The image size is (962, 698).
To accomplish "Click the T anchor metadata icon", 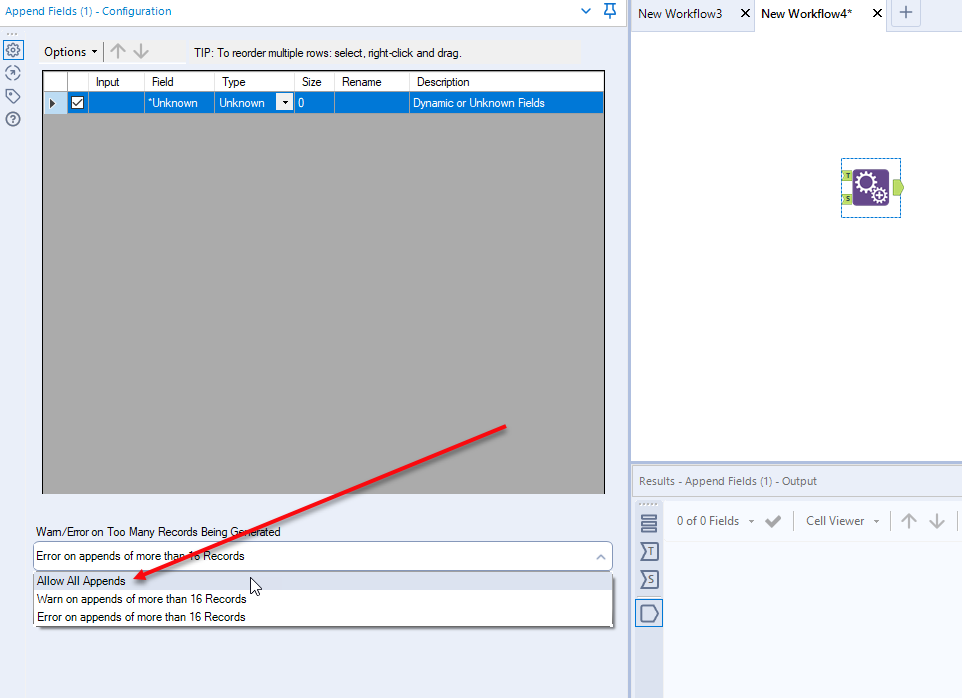I will coord(648,551).
